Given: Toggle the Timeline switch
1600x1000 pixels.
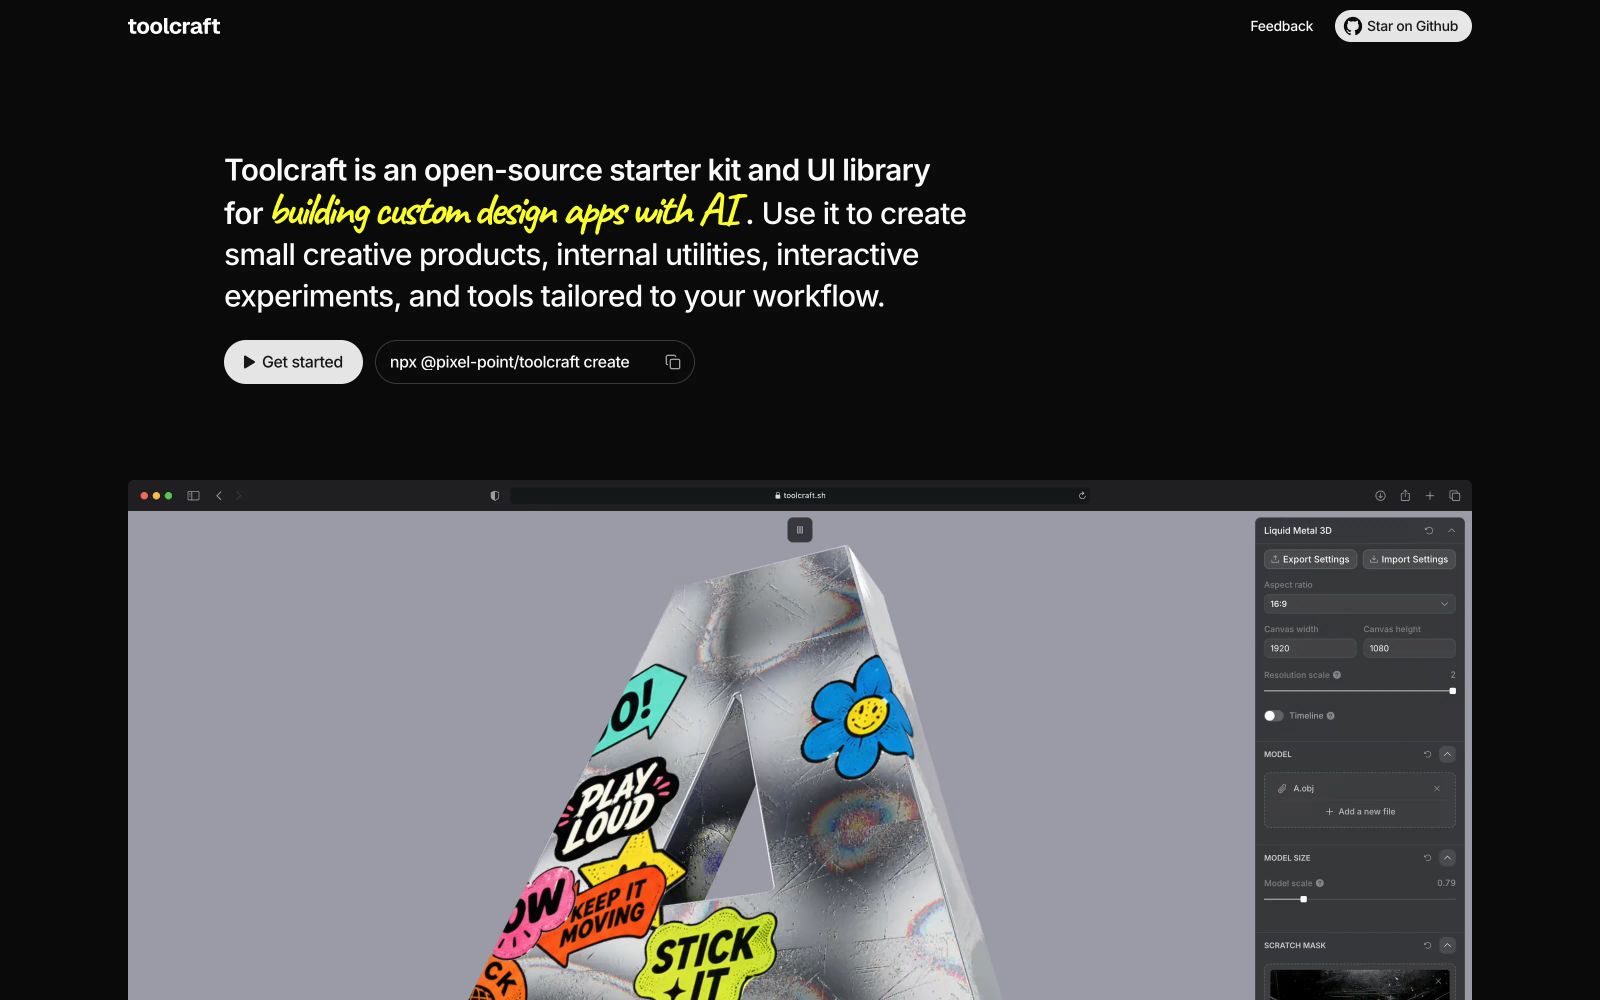Looking at the screenshot, I should coord(1273,716).
